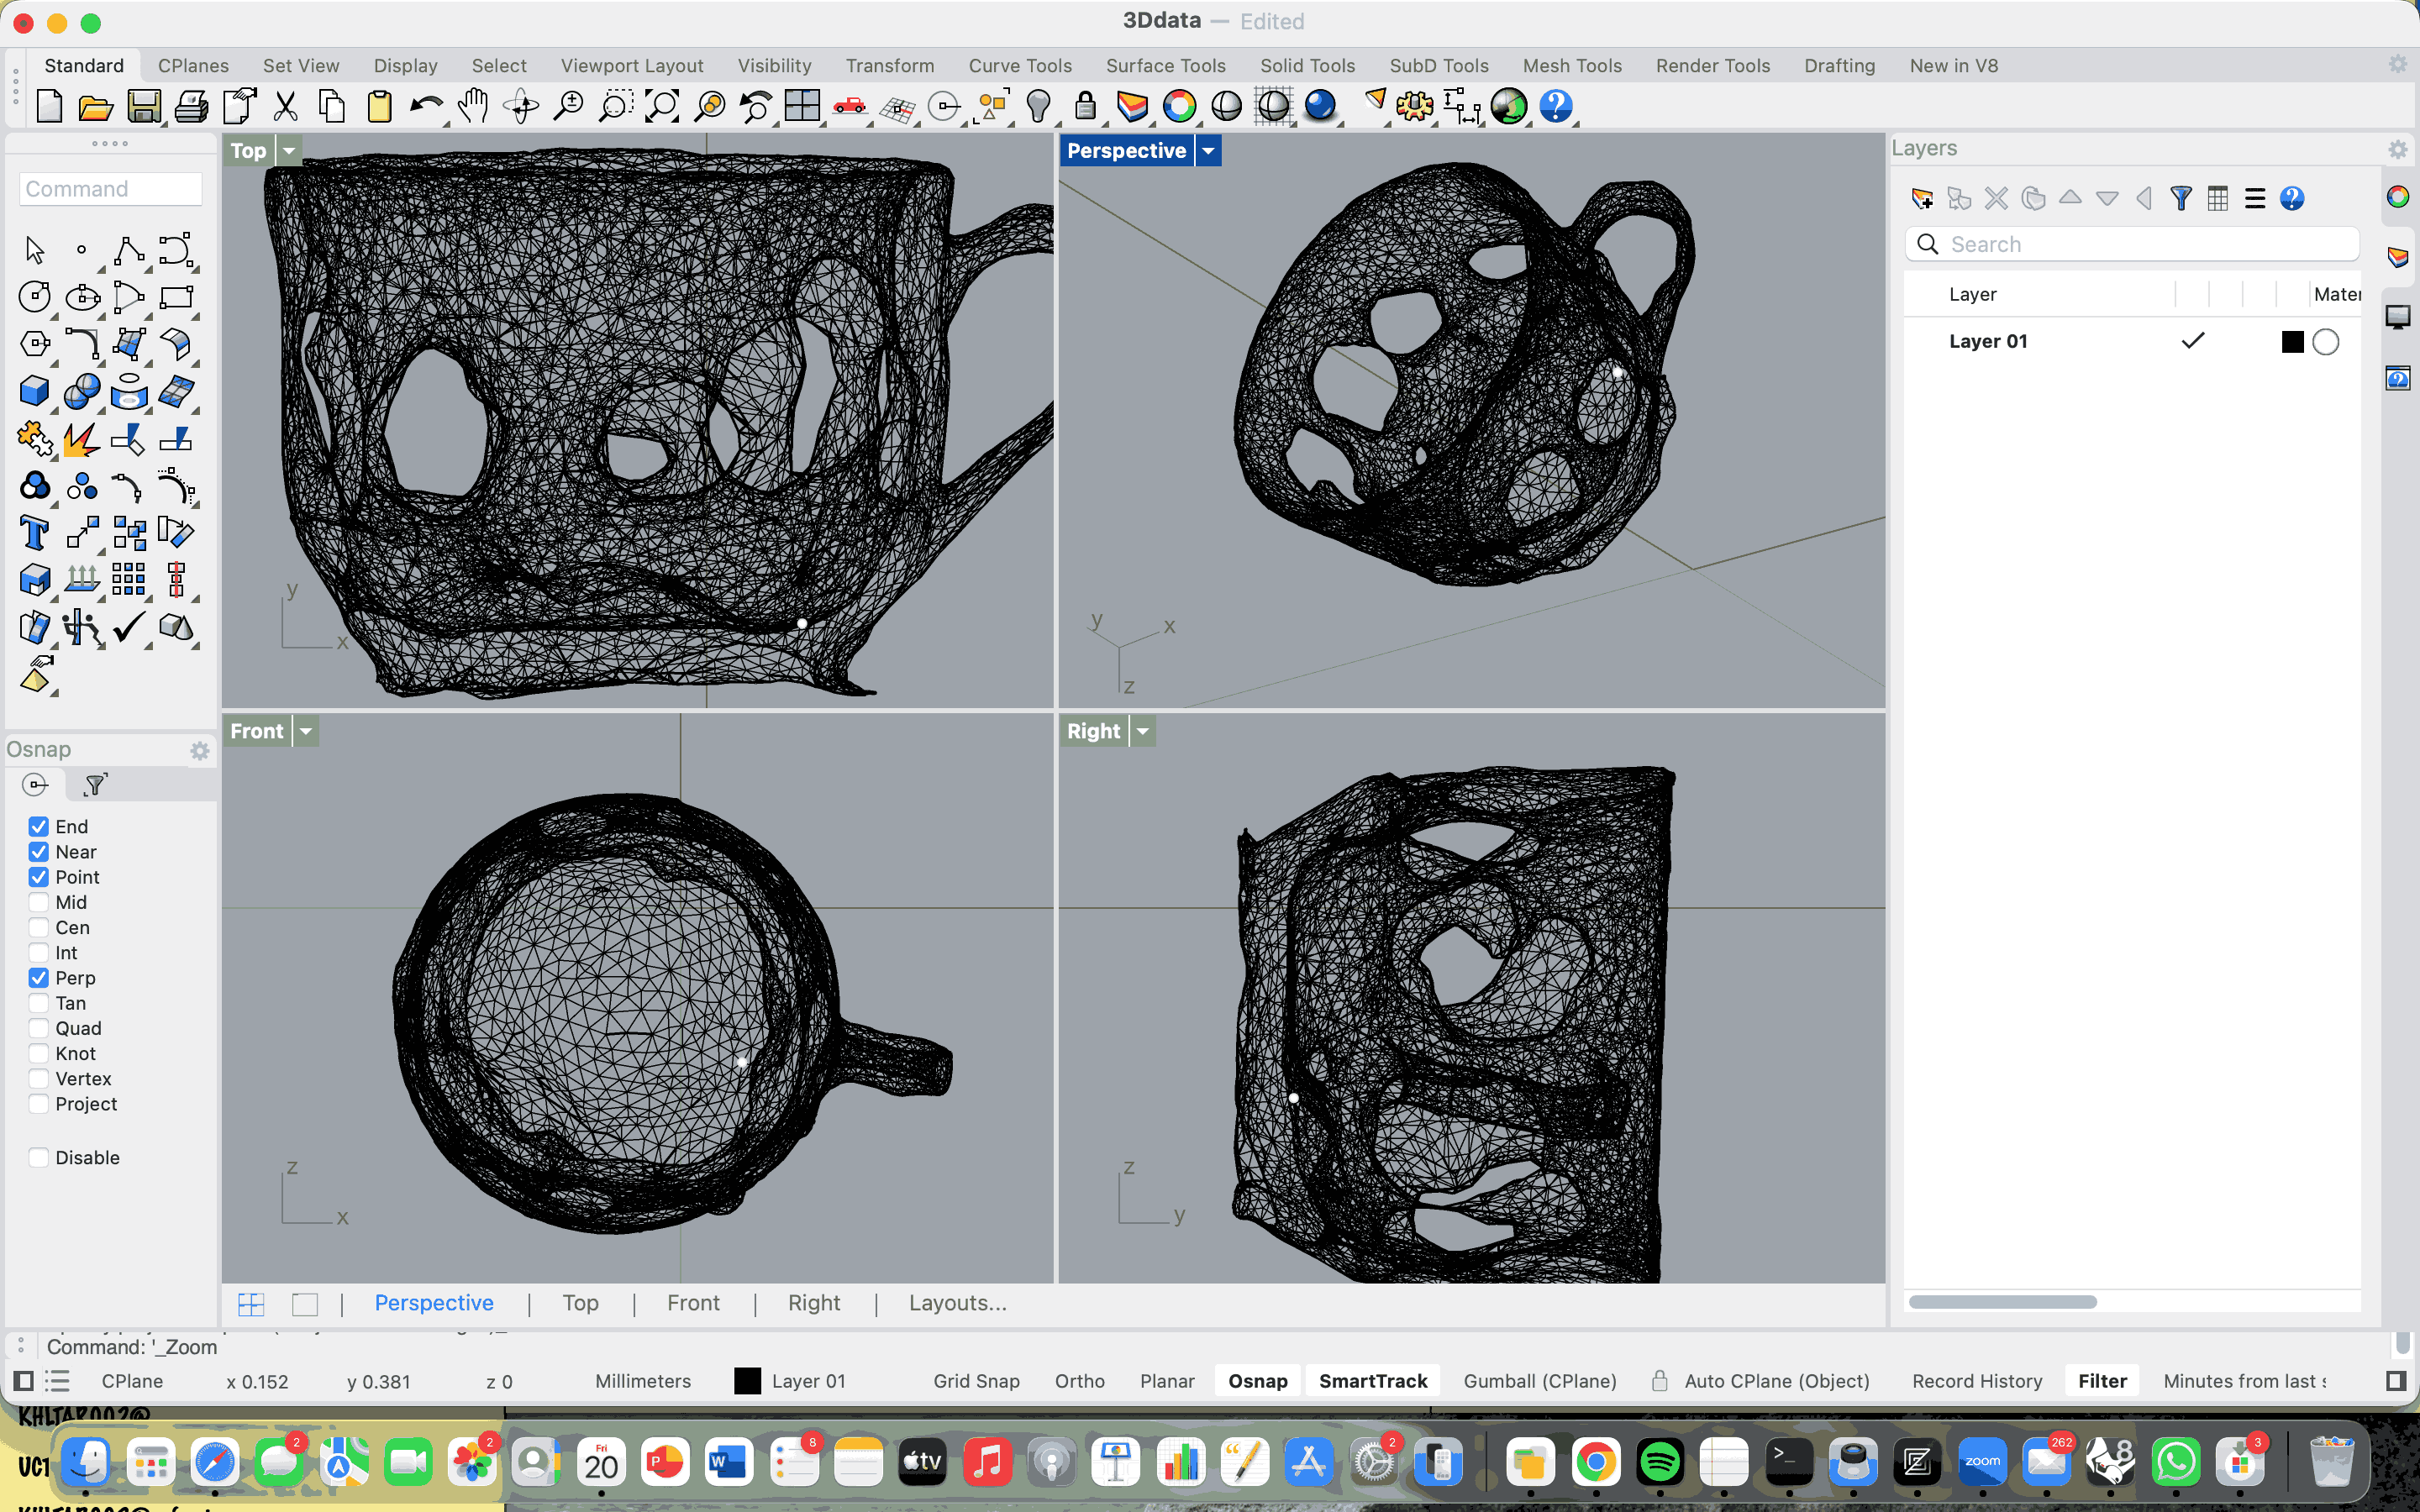Click the Save file toolbar icon
The height and width of the screenshot is (1512, 2420).
click(x=144, y=106)
